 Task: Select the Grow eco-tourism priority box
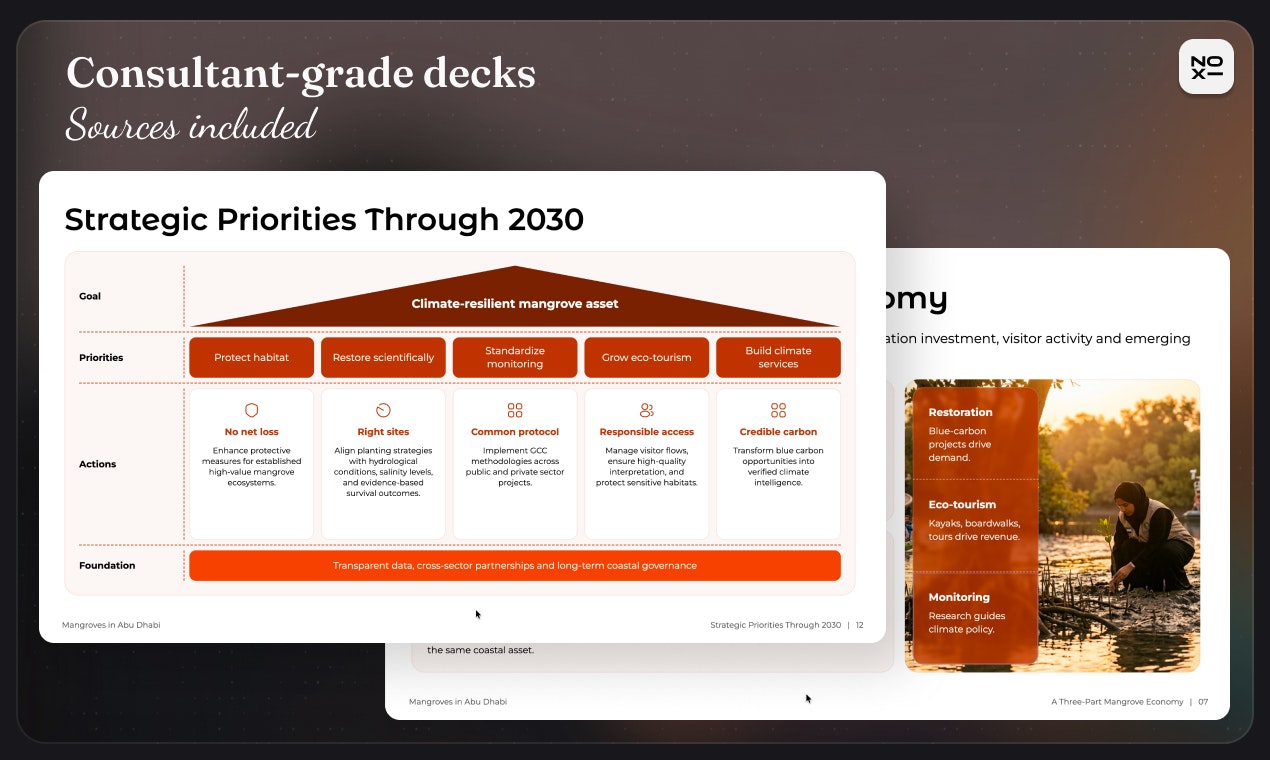tap(646, 357)
